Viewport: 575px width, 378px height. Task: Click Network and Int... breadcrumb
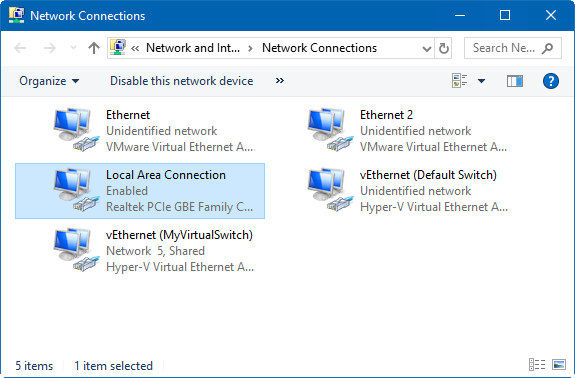[x=193, y=48]
